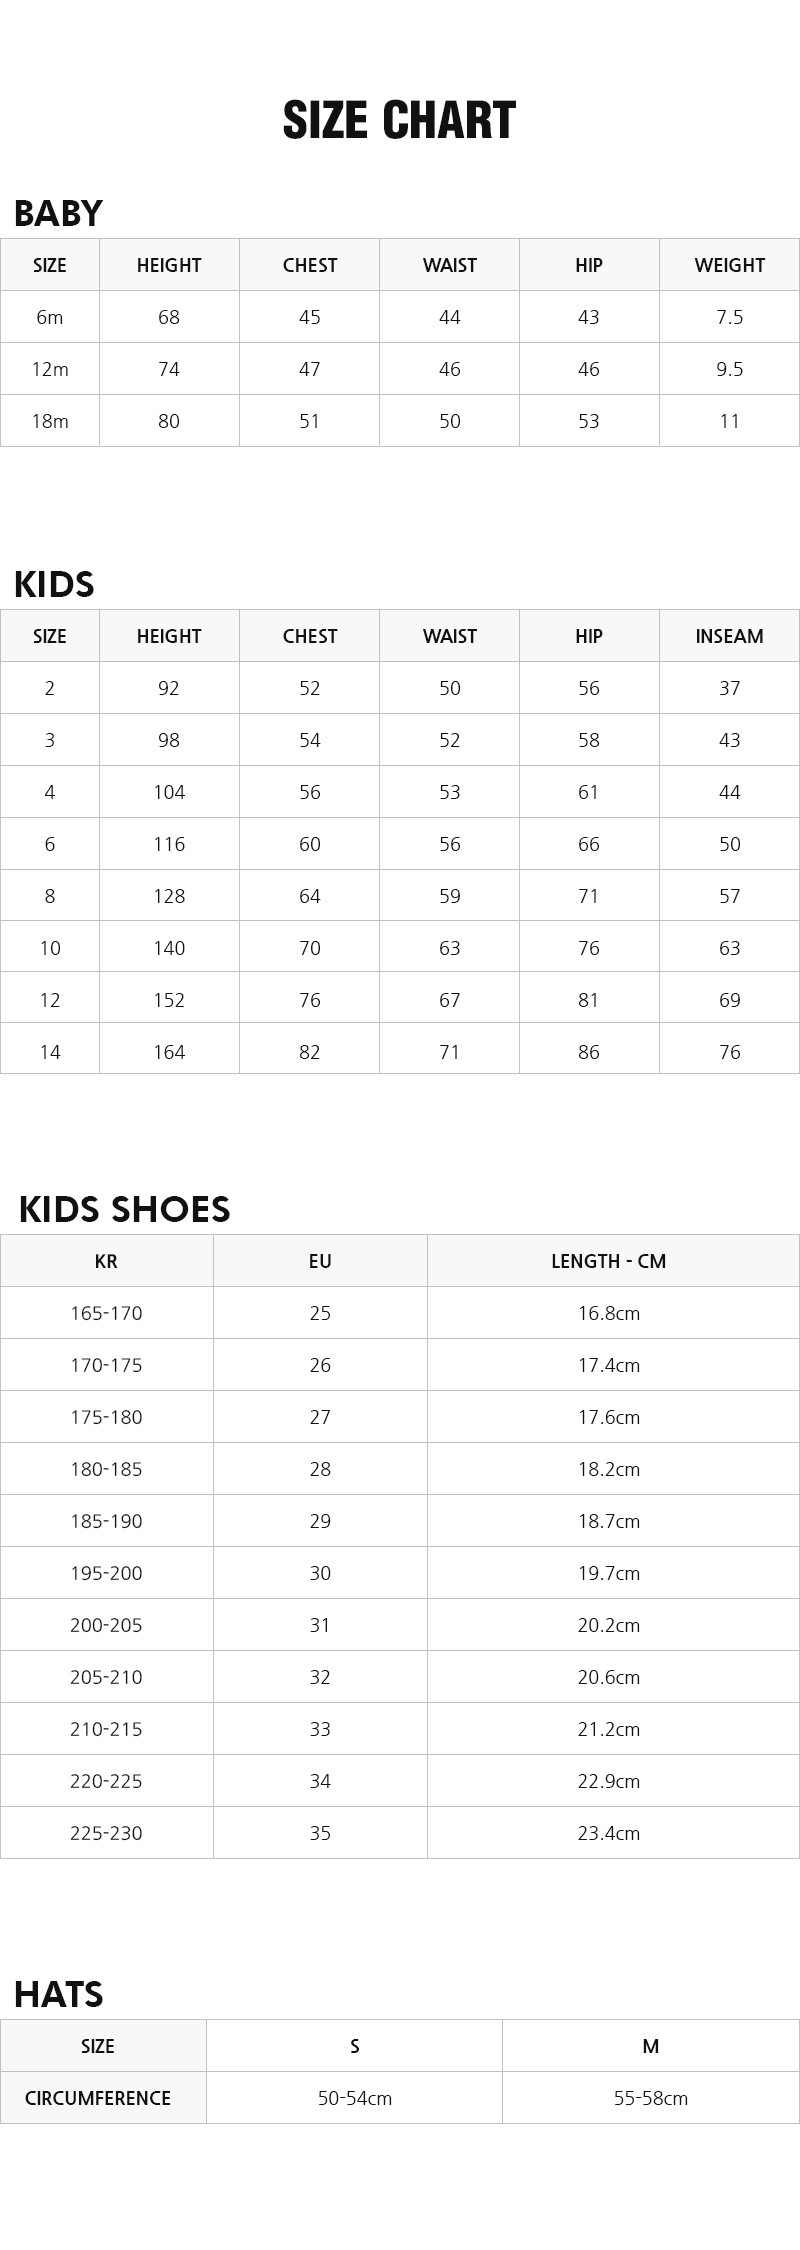Select the kids height value 104
The height and width of the screenshot is (2250, 800).
[169, 792]
